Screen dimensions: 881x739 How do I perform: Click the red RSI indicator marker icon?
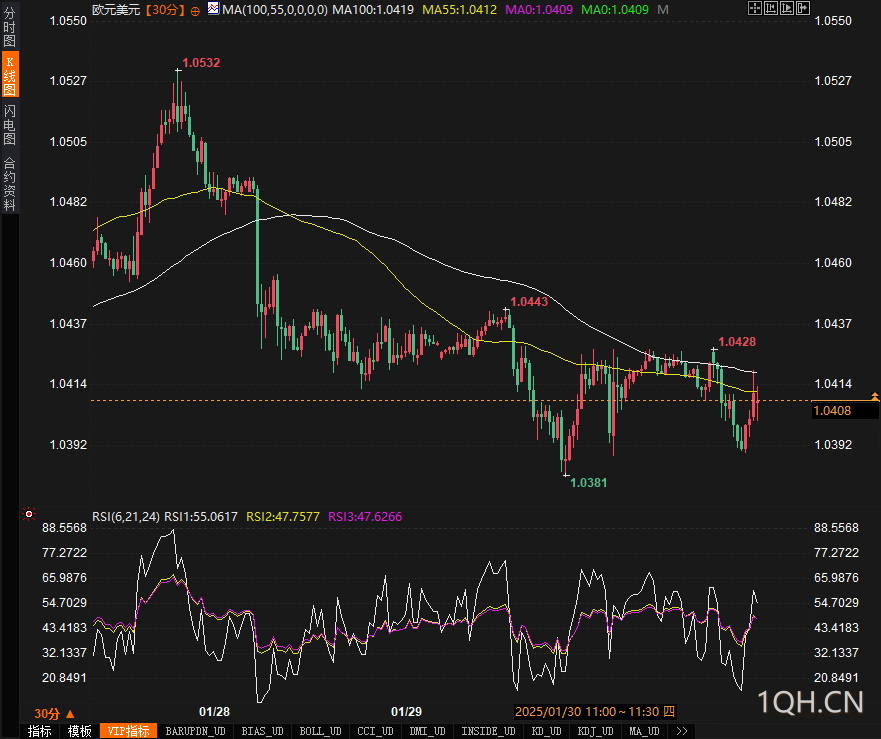click(29, 514)
